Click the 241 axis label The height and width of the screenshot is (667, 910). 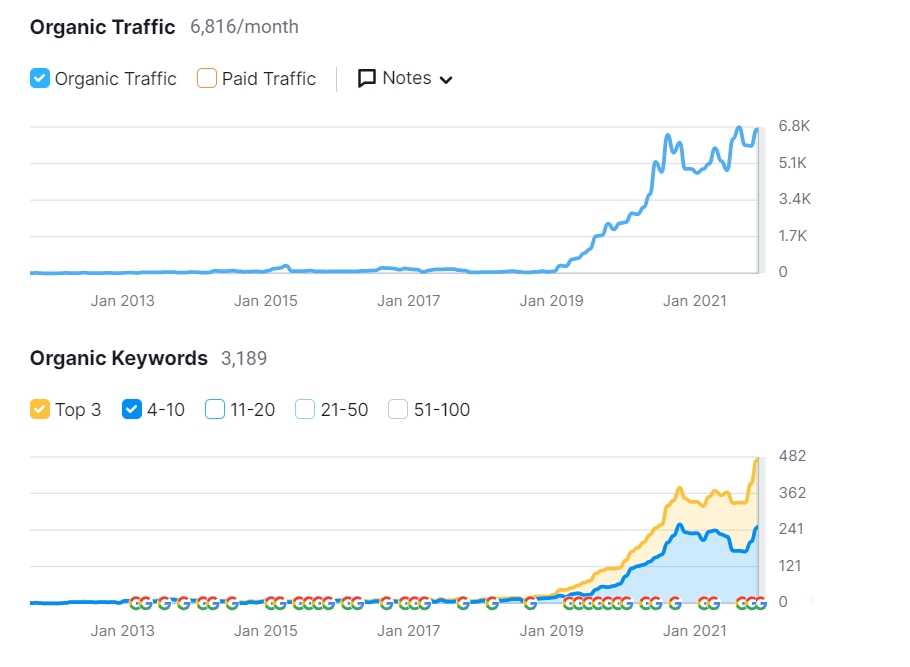click(791, 529)
